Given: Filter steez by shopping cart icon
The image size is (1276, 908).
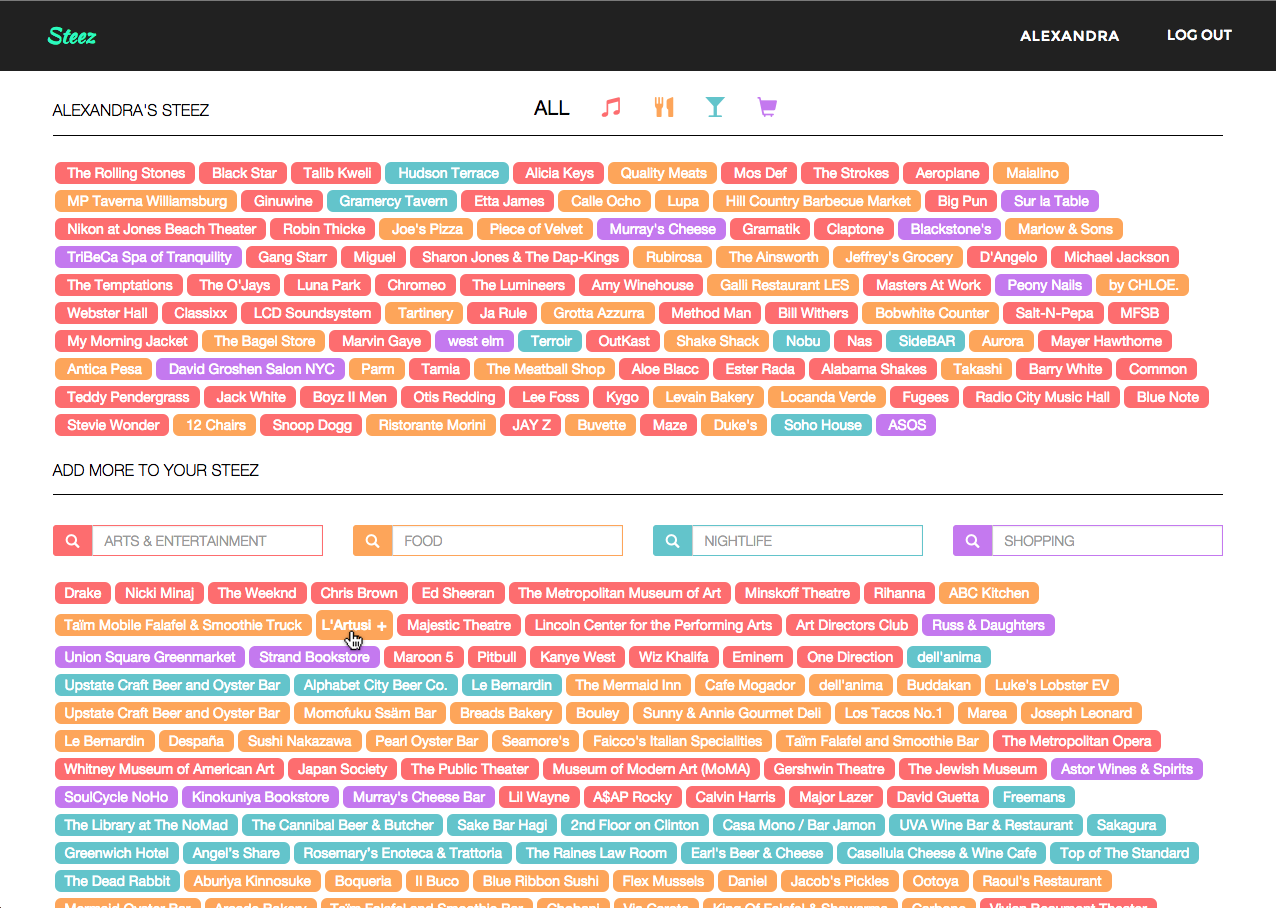Looking at the screenshot, I should point(766,107).
